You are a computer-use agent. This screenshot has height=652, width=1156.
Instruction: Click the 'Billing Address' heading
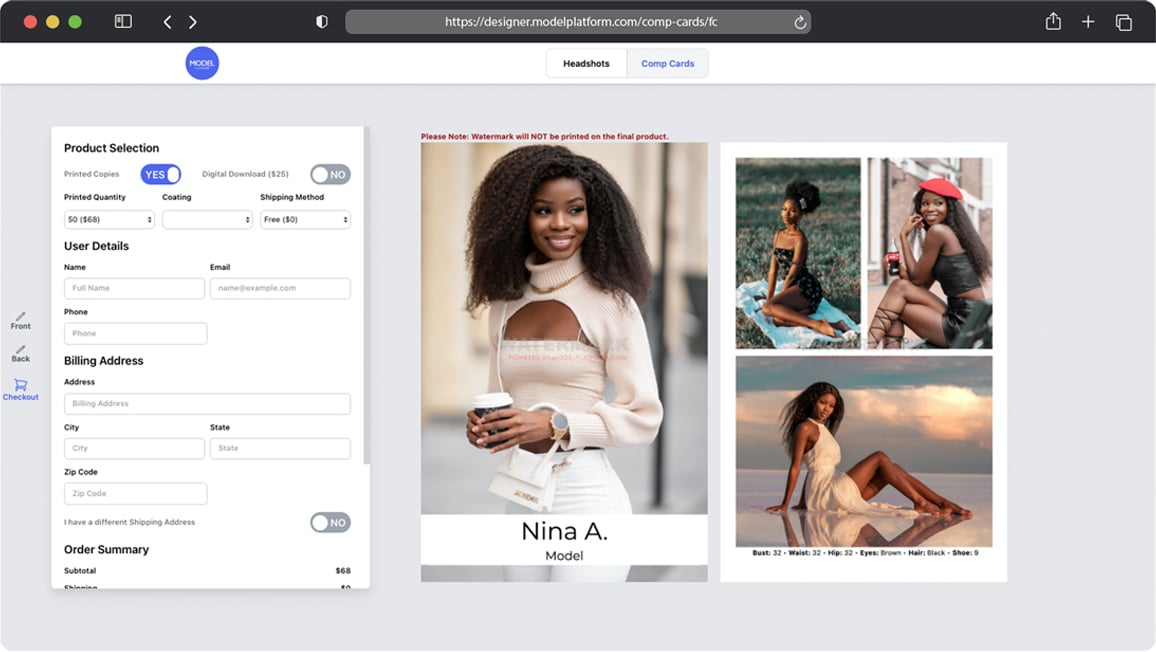(104, 361)
